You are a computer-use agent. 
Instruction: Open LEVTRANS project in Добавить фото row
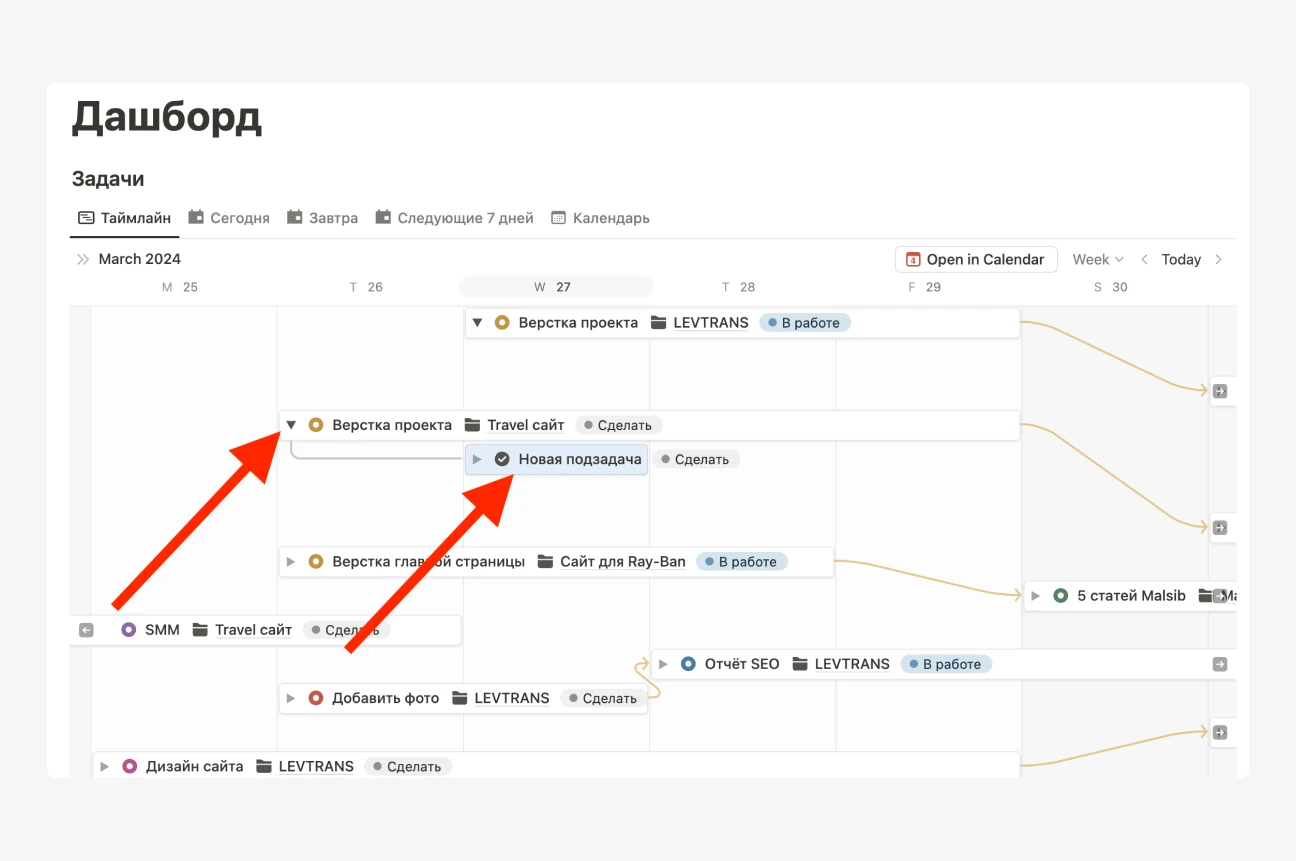coord(512,698)
